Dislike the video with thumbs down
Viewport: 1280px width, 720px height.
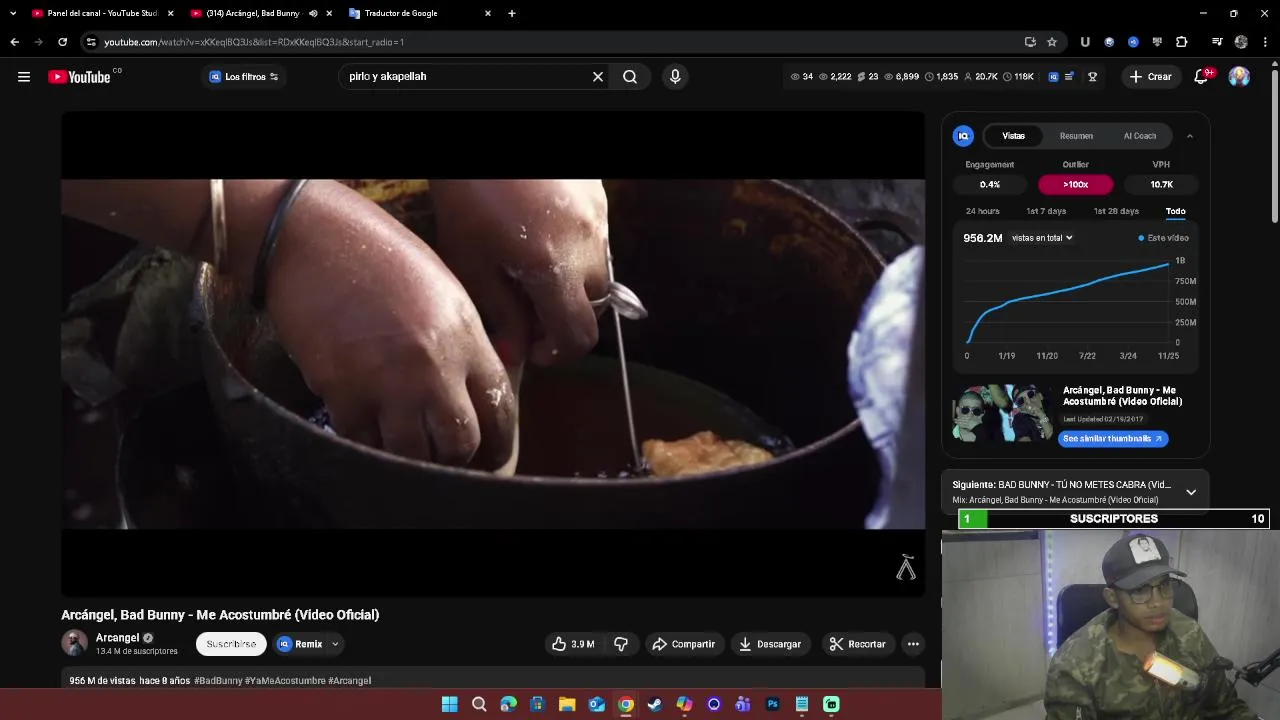point(621,644)
